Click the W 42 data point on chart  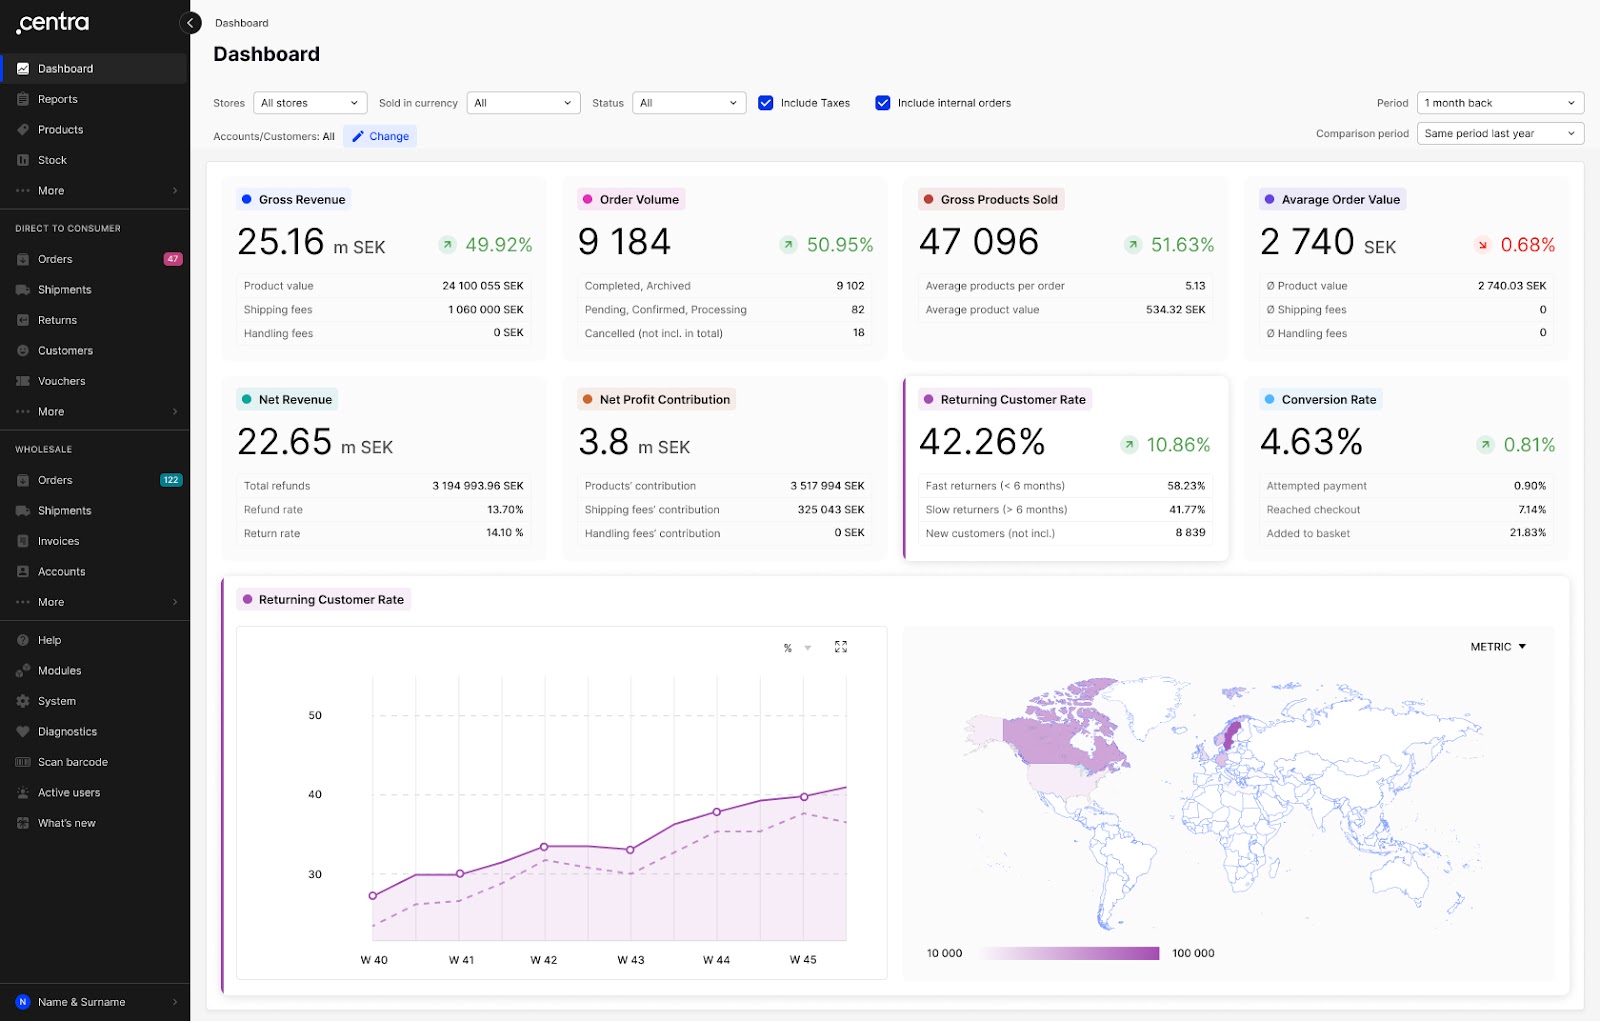[x=544, y=847]
